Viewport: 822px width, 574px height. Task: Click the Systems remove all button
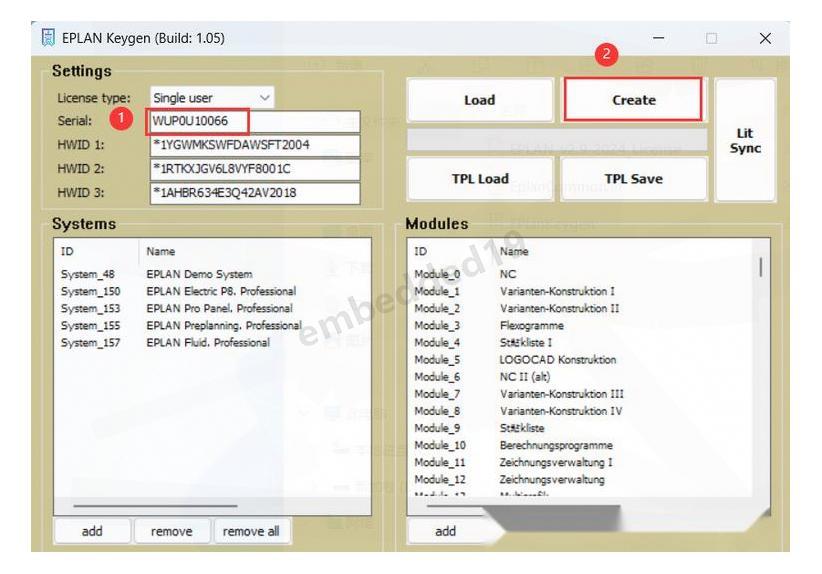(251, 531)
